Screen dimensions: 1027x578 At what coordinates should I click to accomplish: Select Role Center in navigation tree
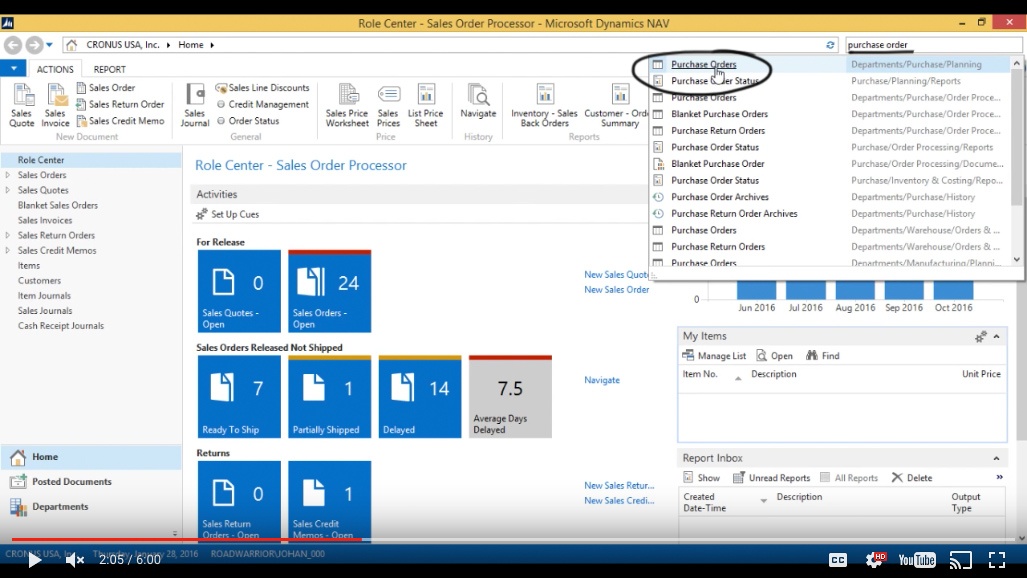[x=90, y=160]
